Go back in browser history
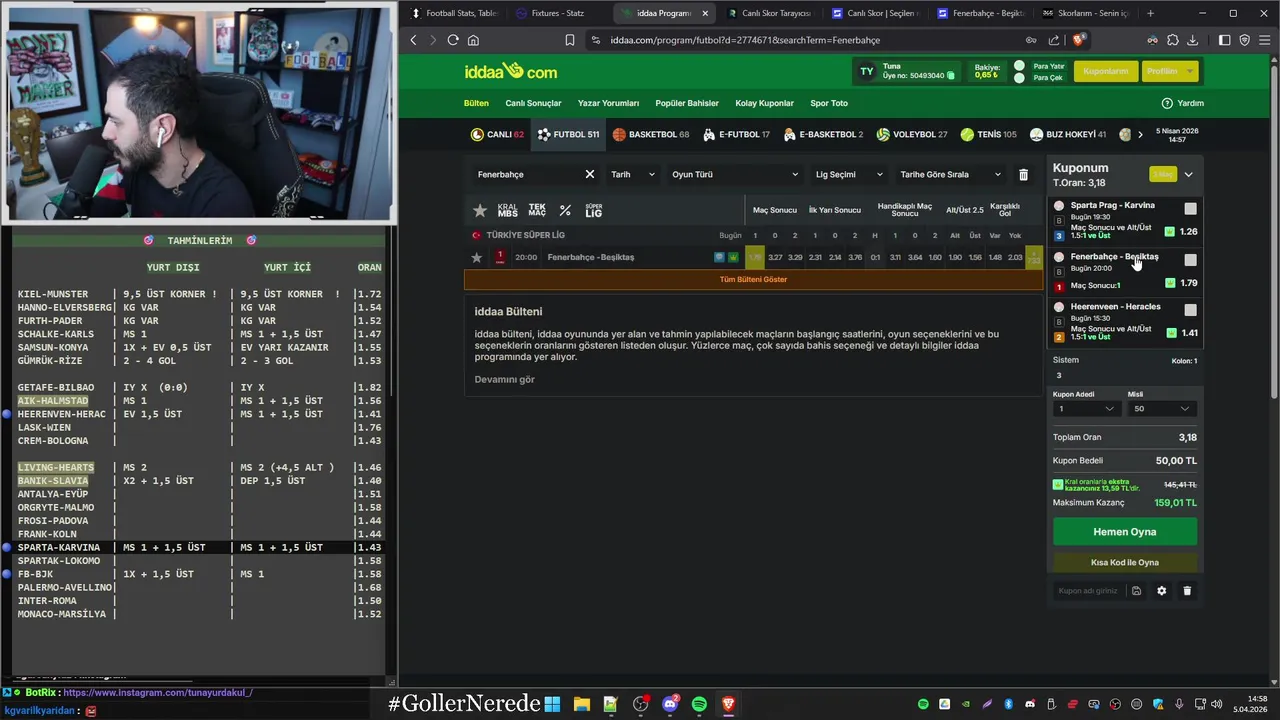 tap(414, 40)
